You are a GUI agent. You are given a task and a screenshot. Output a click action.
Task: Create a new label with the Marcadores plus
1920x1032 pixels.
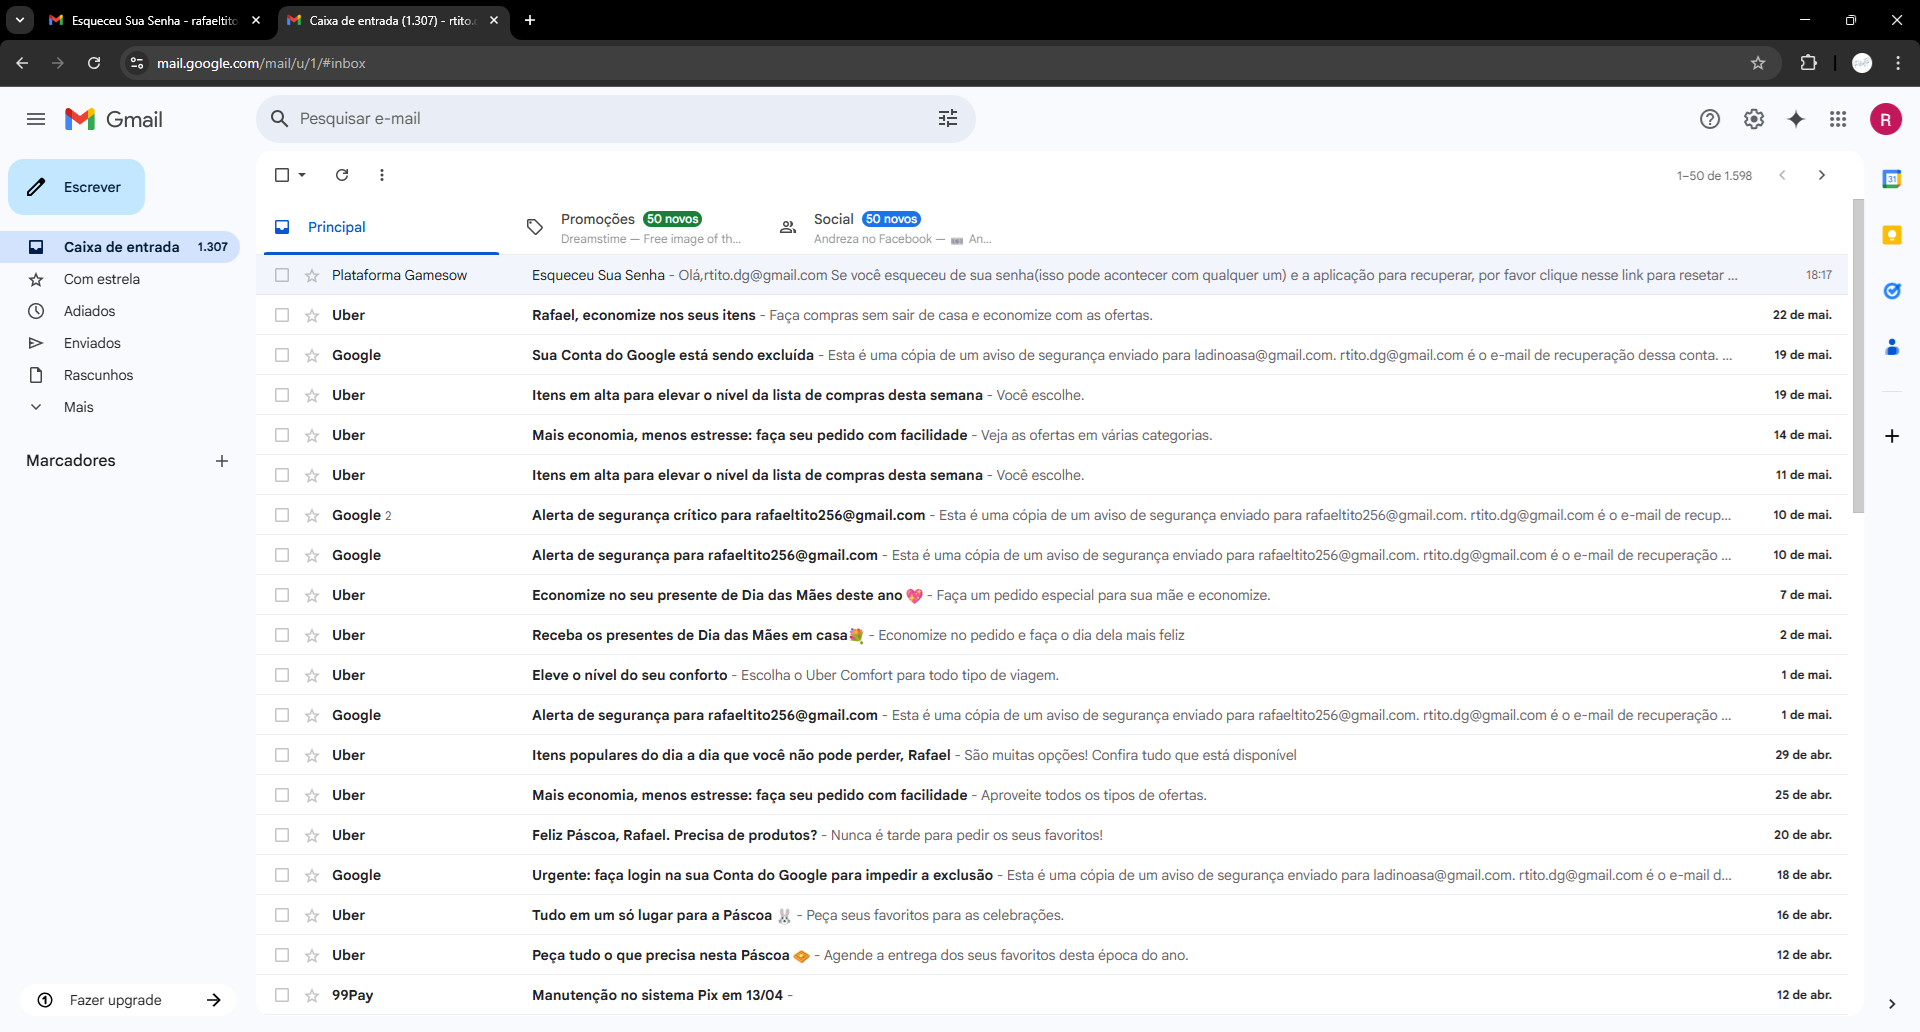pyautogui.click(x=222, y=461)
